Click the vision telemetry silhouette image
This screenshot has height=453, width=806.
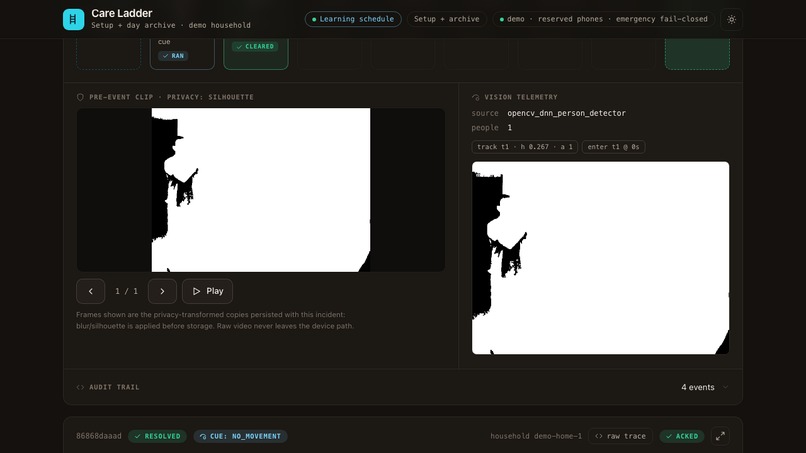(x=600, y=258)
